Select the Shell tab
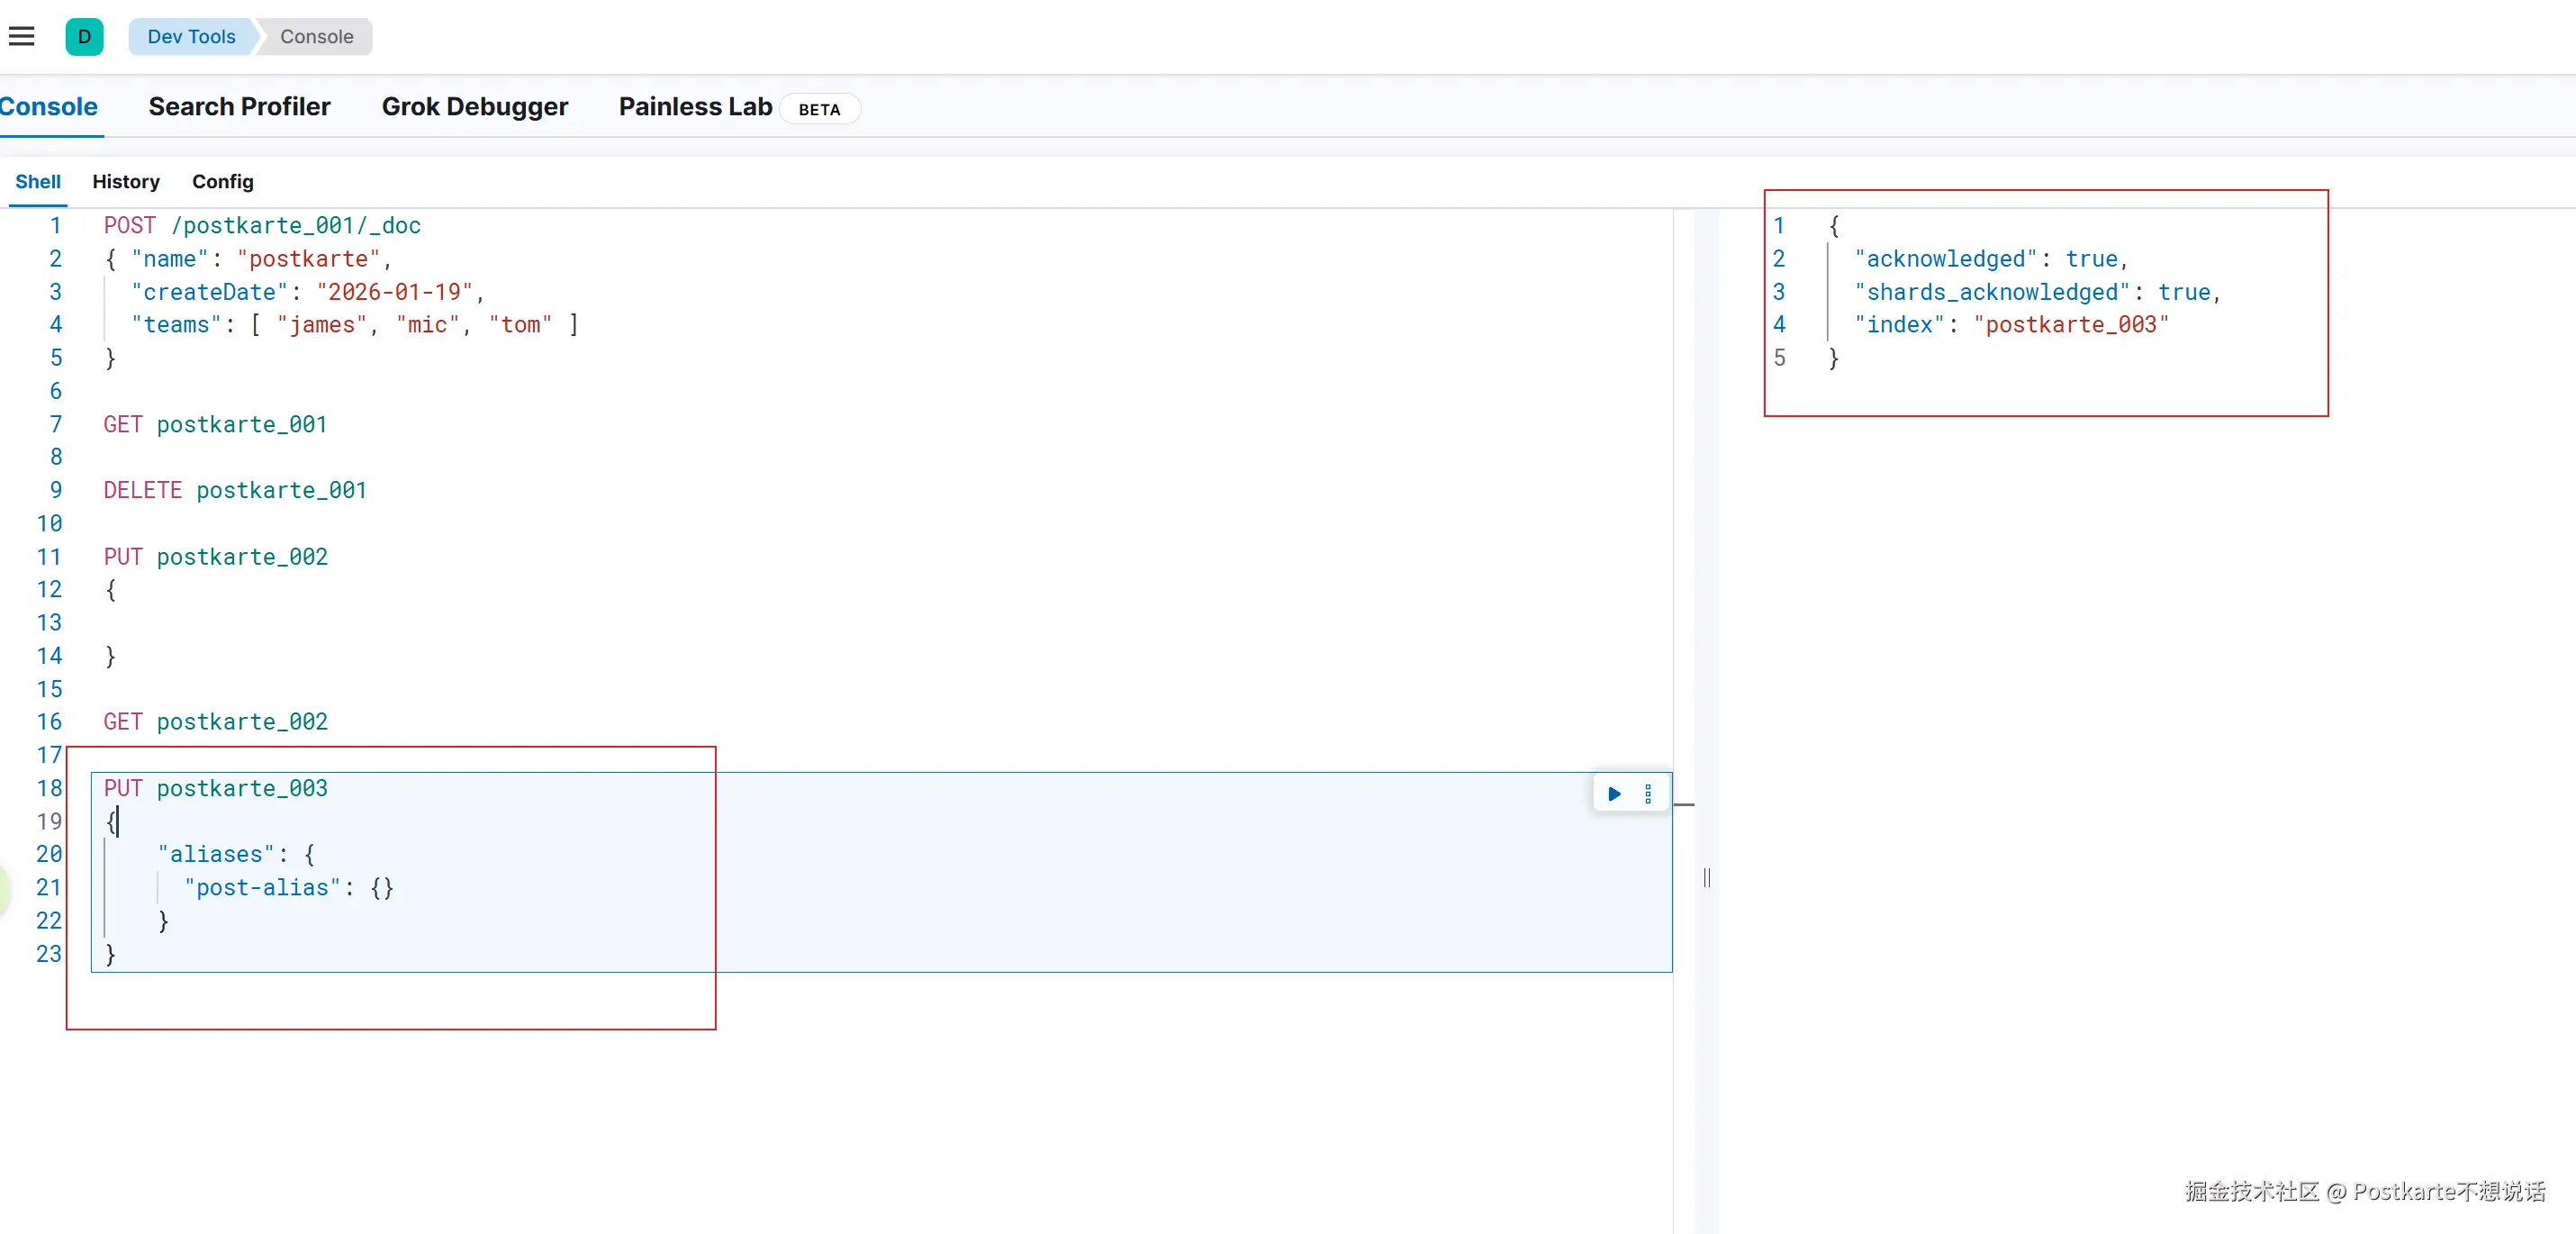The width and height of the screenshot is (2576, 1234). (38, 182)
